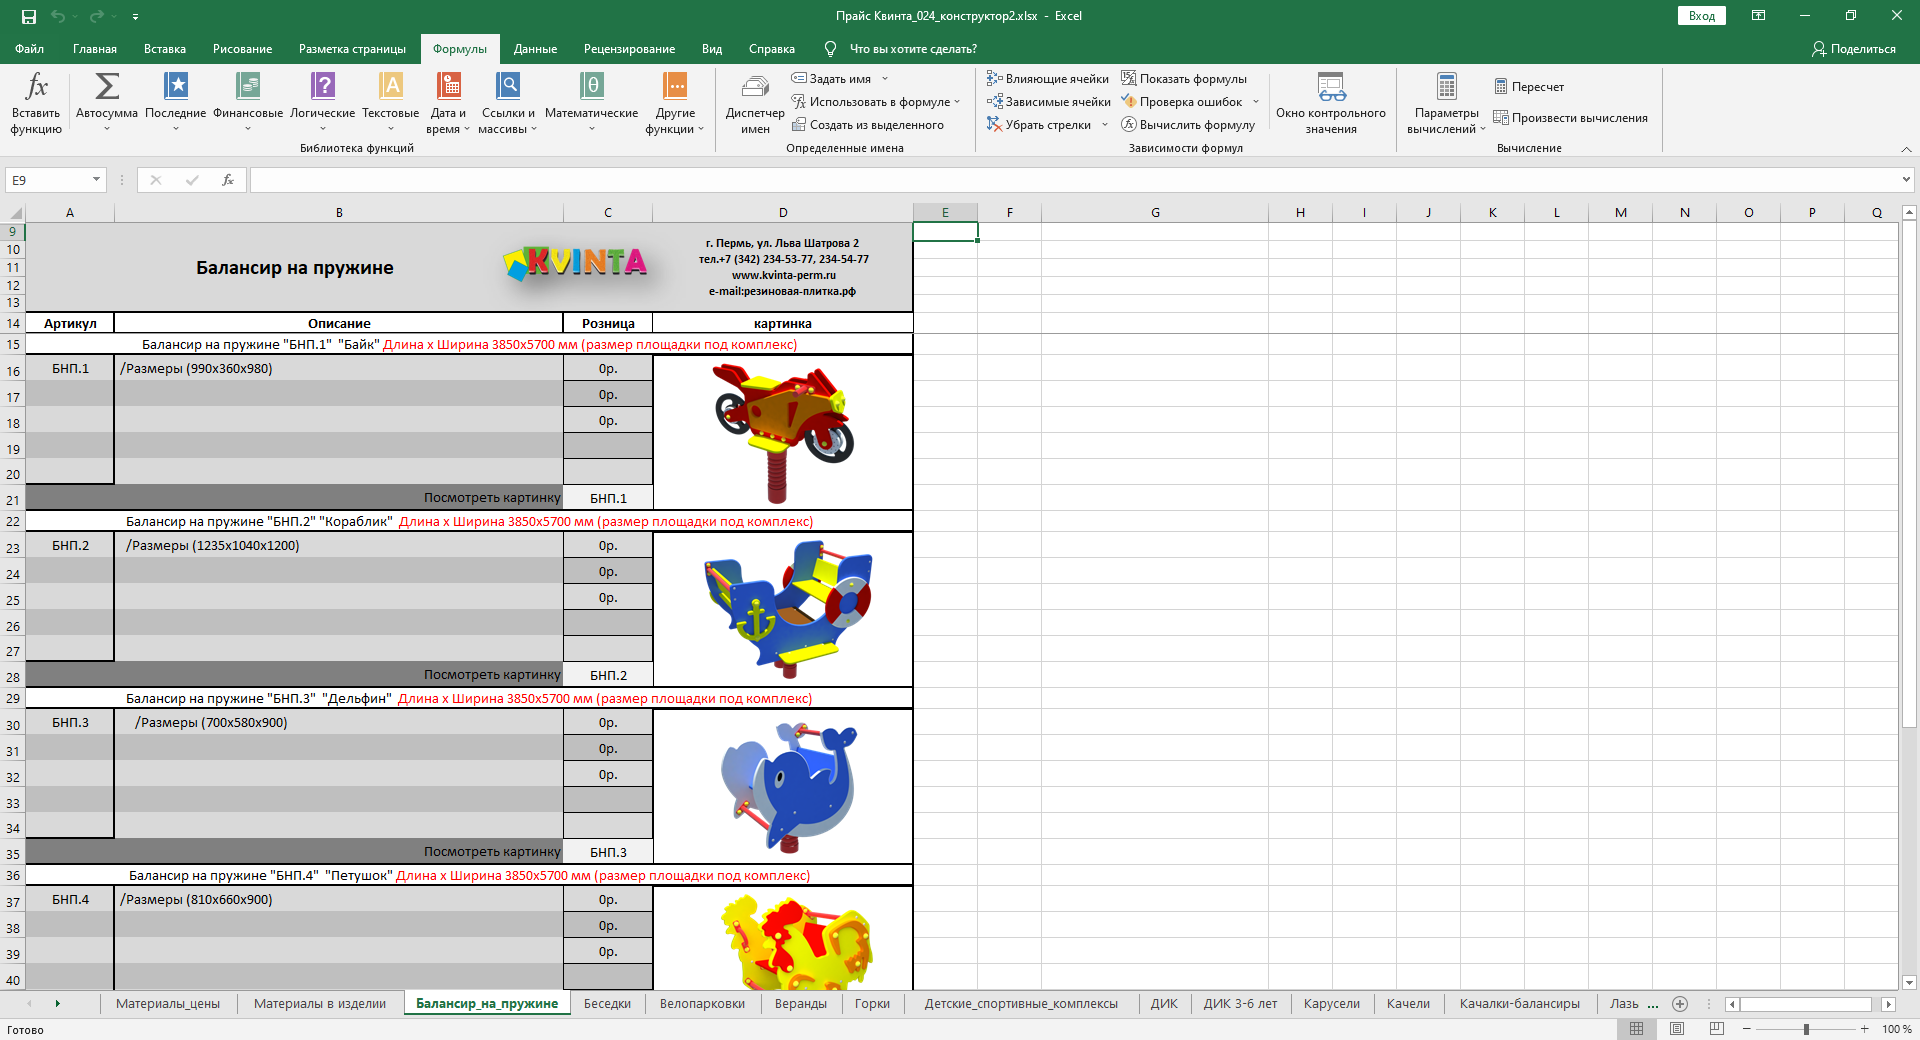Screen dimensions: 1920x1040
Task: Toggle Show Formulas (Показать формулы)
Action: [1184, 79]
